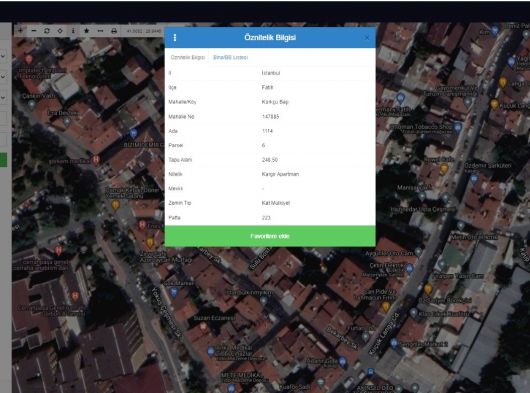Select the info query tool
Screen dimensions: 530x393
(x=73, y=31)
